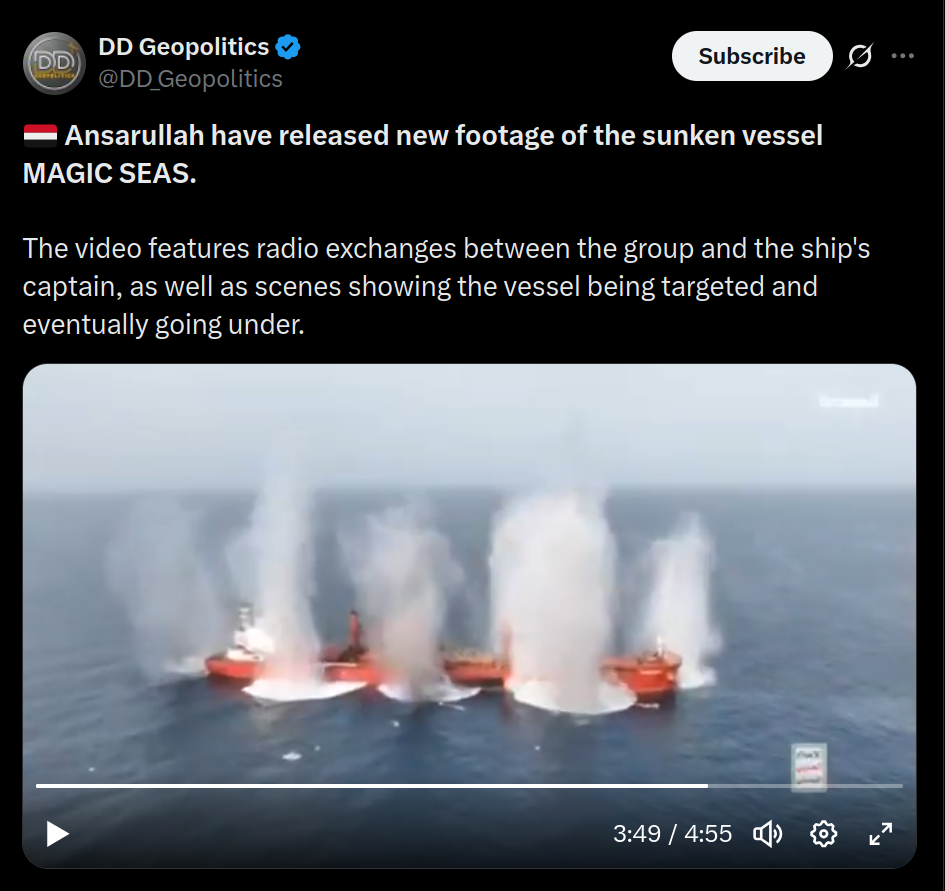Open the video settings gear
This screenshot has height=891, width=945.
pyautogui.click(x=824, y=834)
